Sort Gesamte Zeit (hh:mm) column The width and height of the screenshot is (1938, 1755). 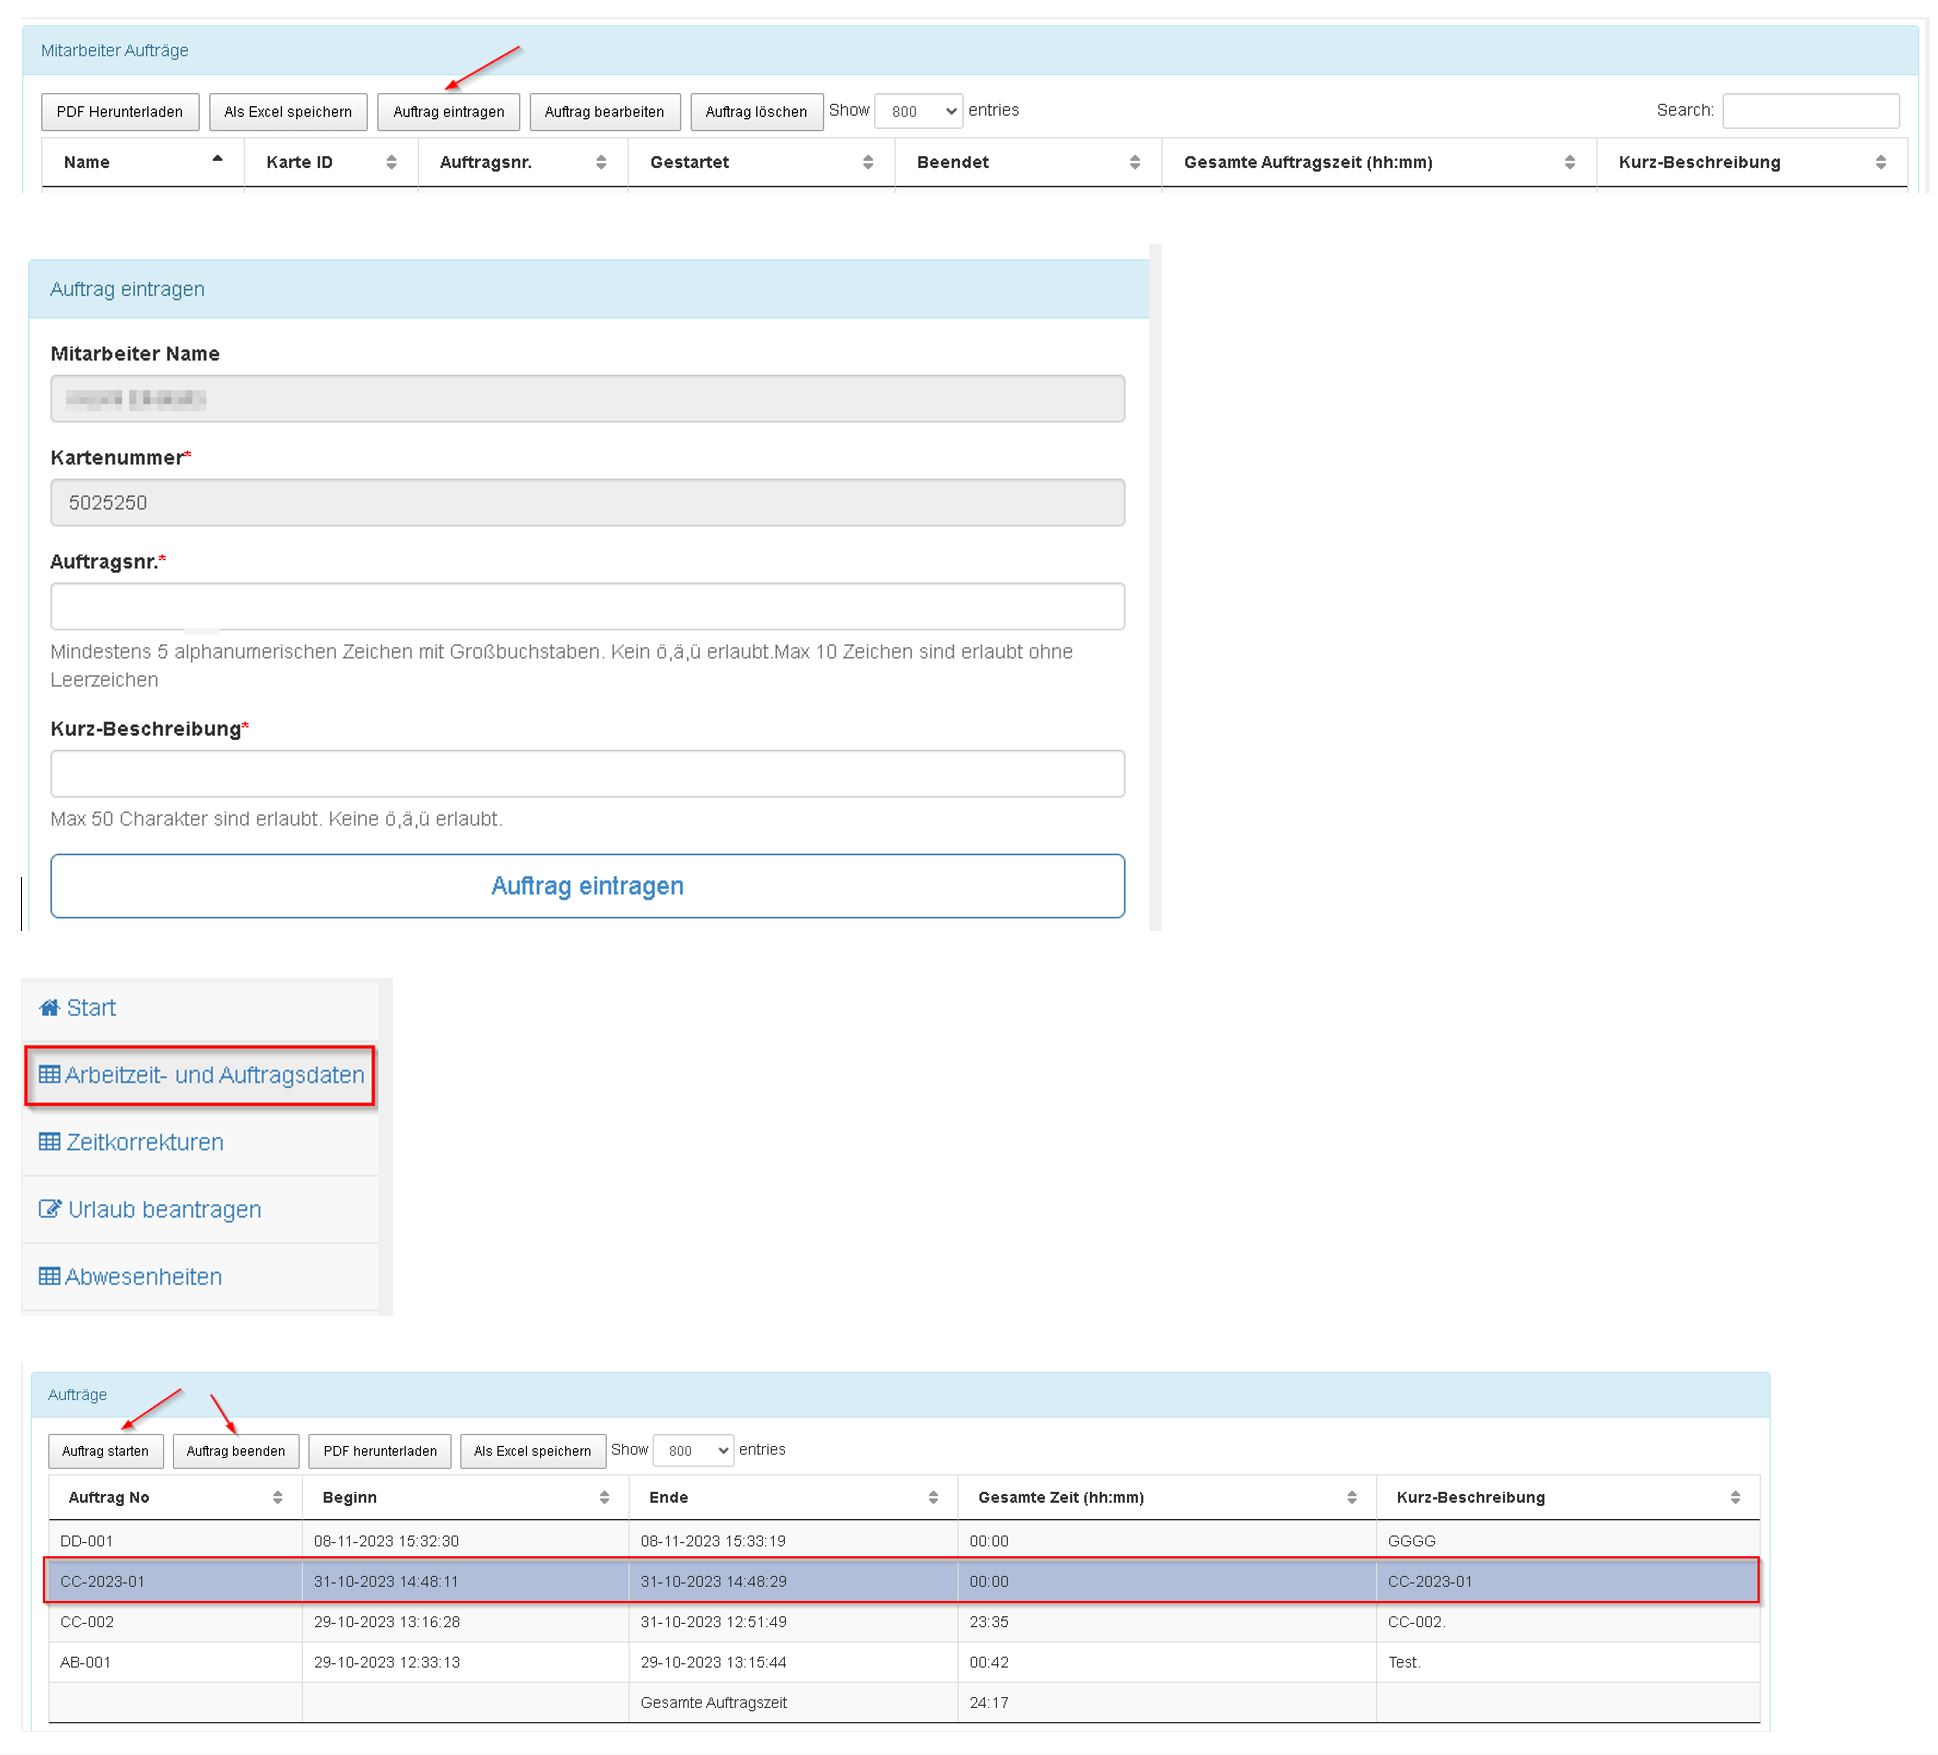[x=1352, y=1497]
